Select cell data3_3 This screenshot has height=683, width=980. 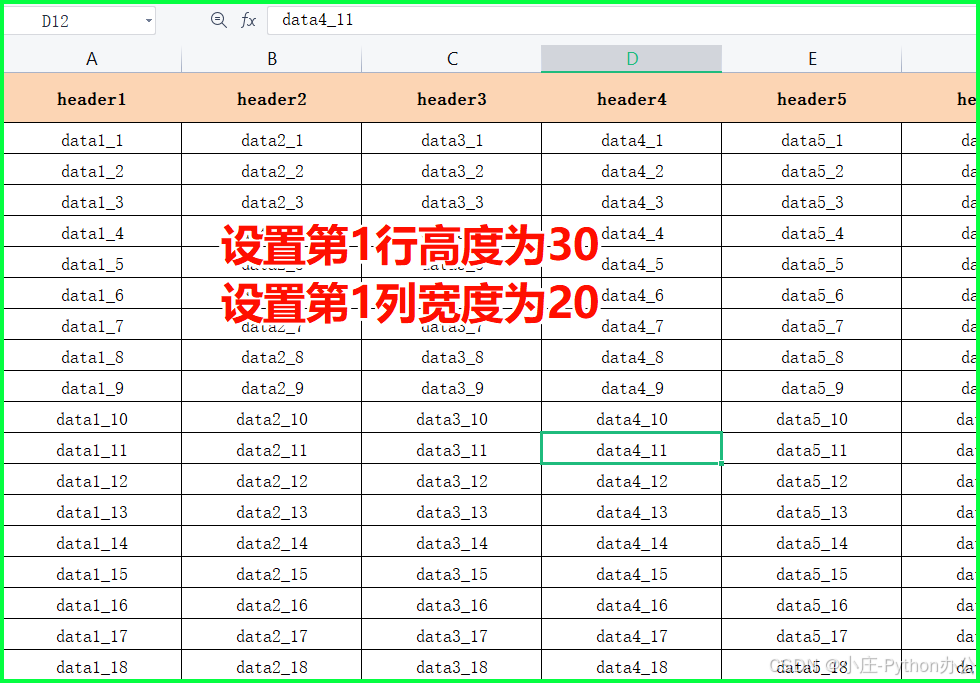point(452,201)
